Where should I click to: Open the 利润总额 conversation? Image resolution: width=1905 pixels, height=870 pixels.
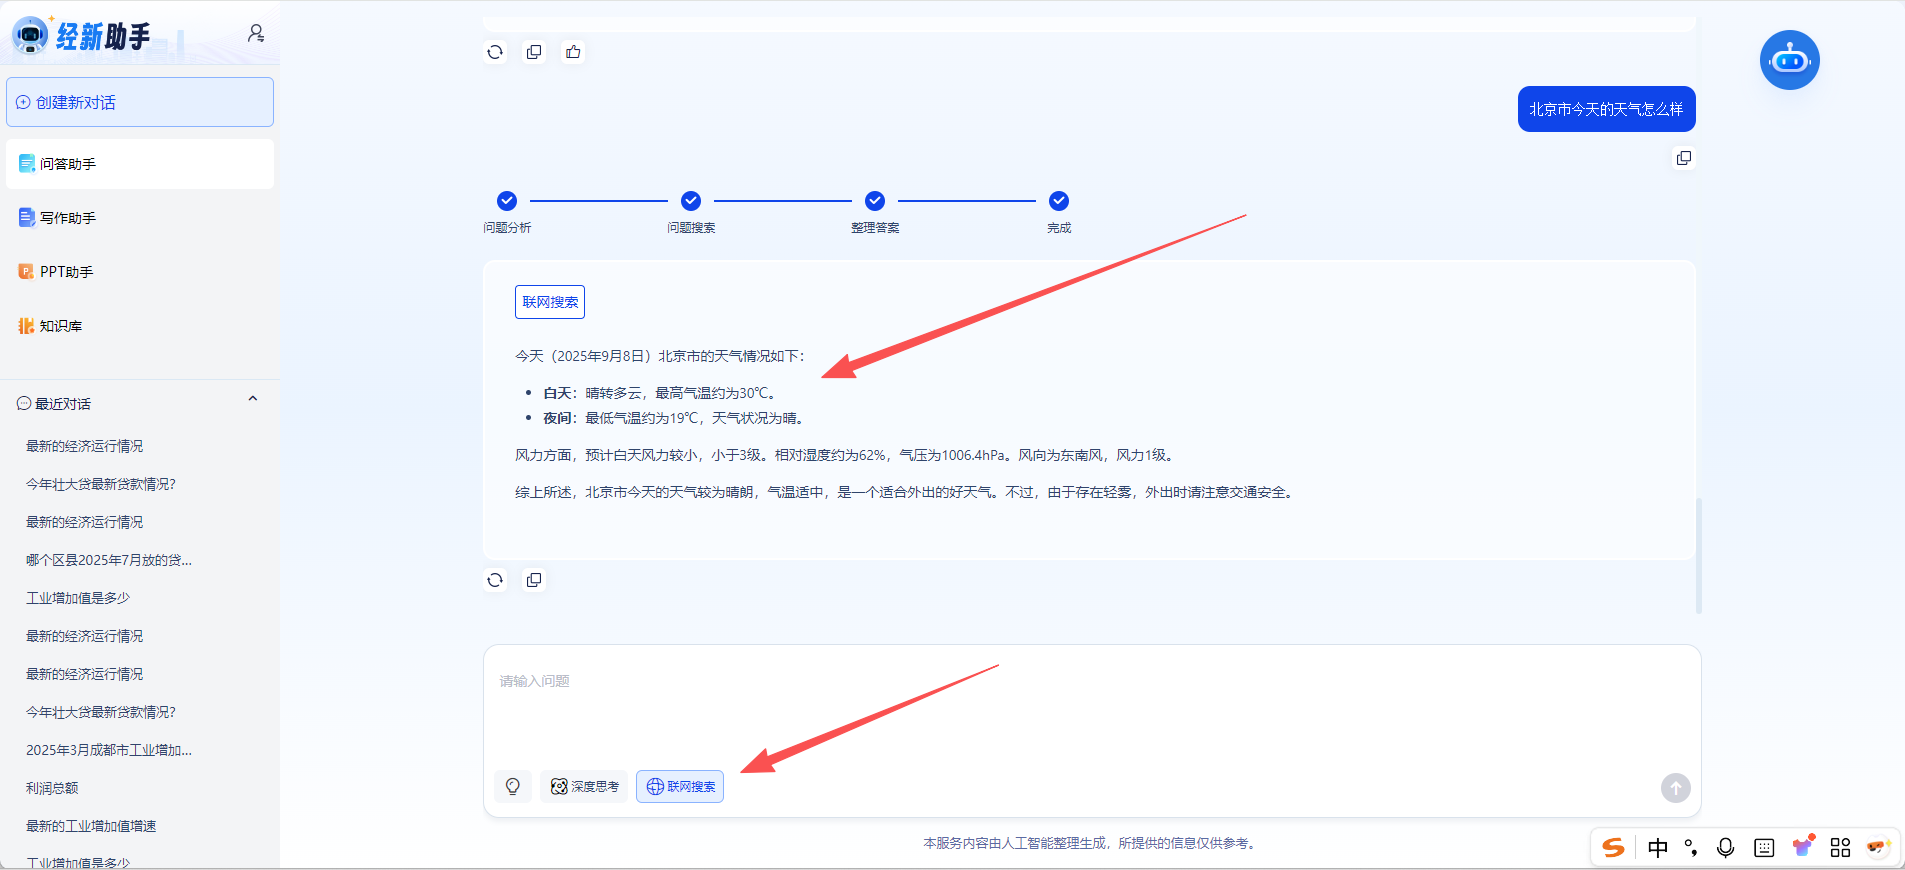(x=52, y=788)
